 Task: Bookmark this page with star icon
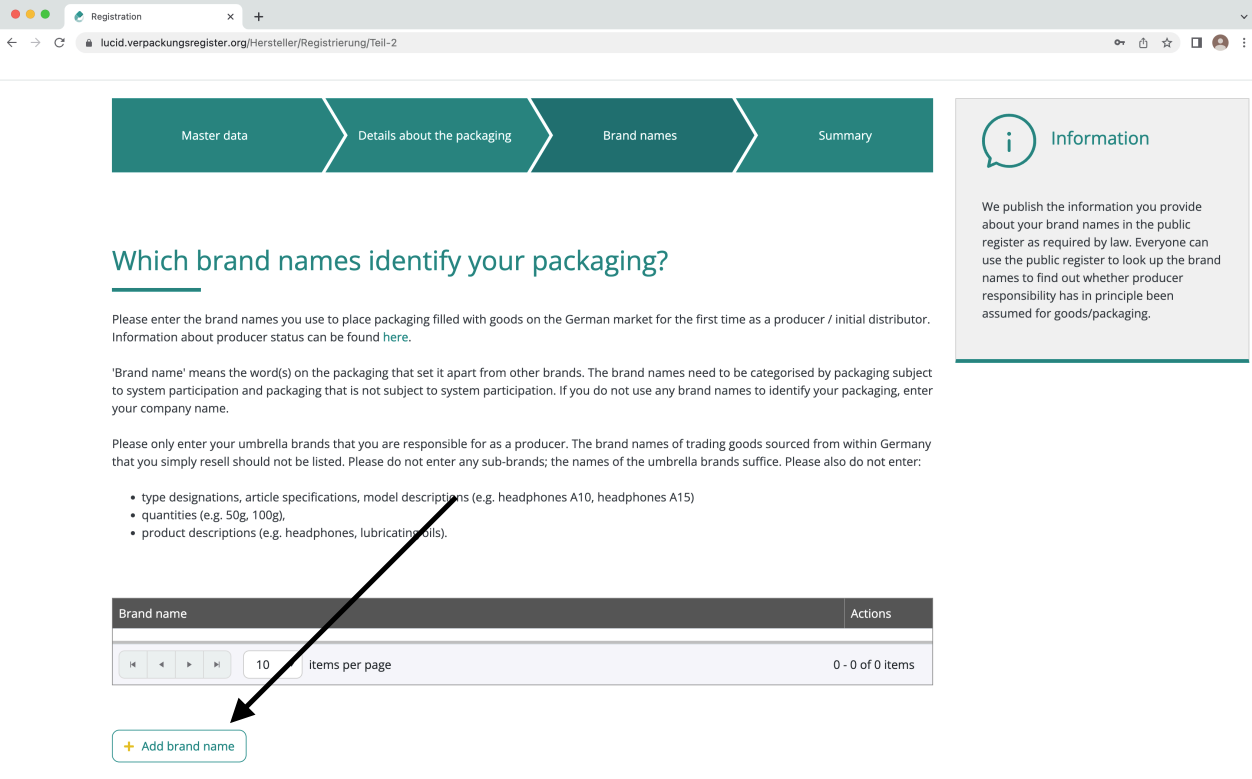pyautogui.click(x=1167, y=43)
